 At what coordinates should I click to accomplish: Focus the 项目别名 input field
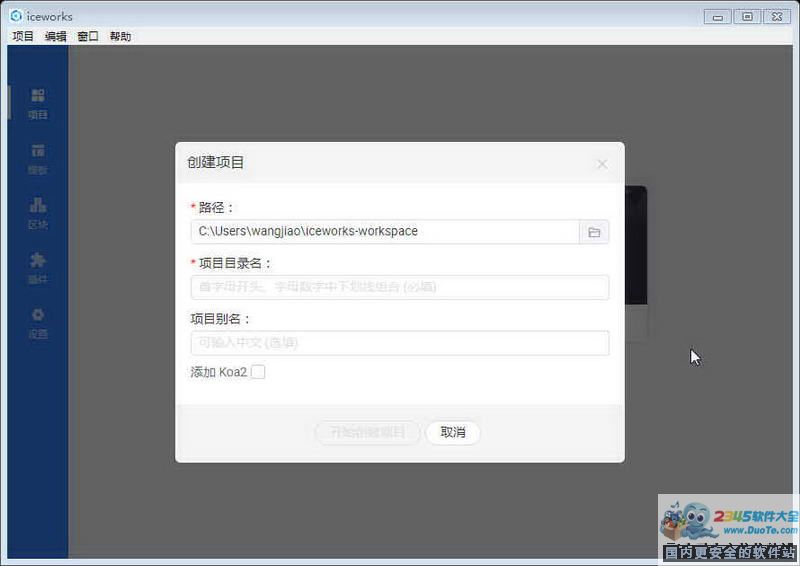(400, 343)
